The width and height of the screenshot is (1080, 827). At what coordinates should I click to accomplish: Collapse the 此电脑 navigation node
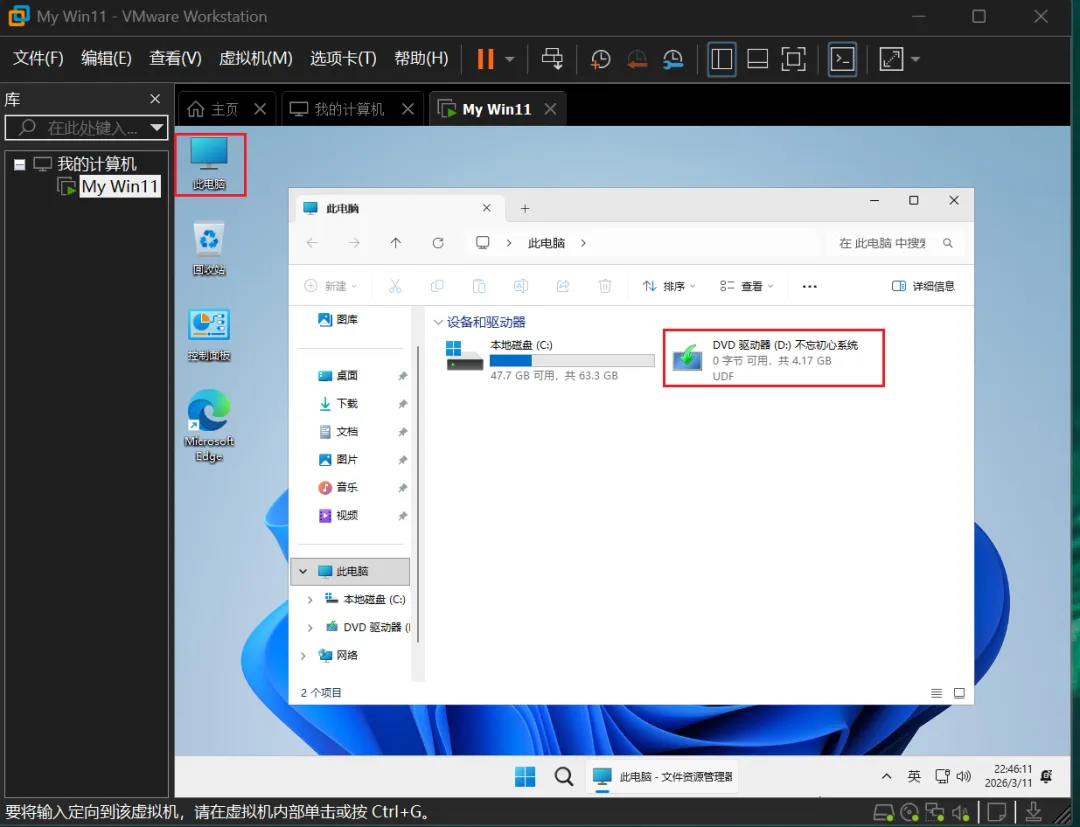(x=303, y=572)
